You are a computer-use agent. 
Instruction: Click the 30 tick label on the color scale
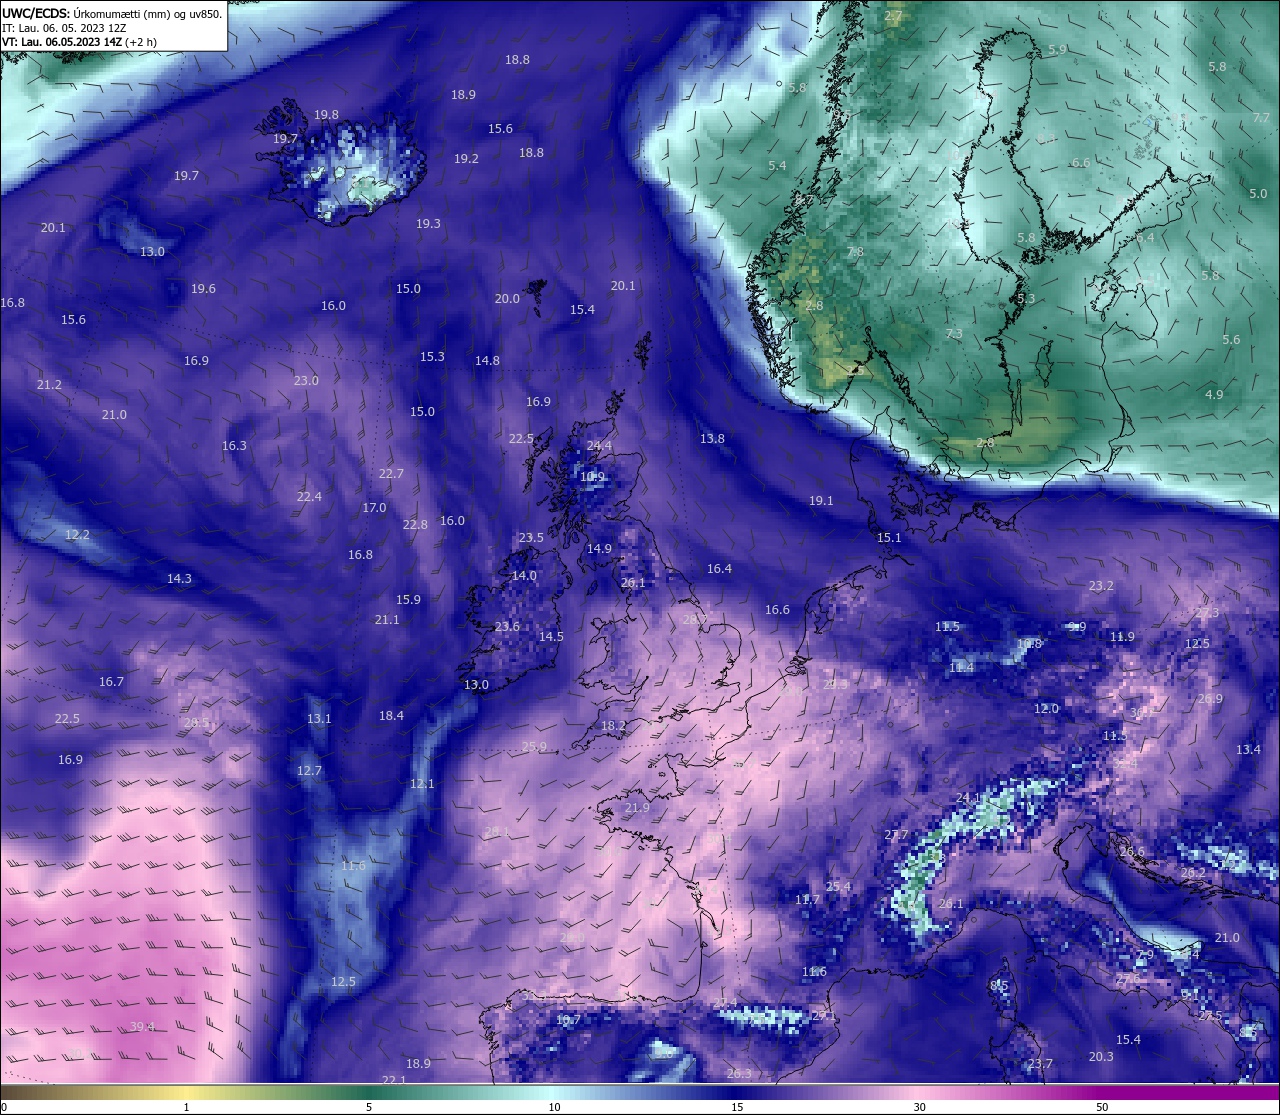coord(919,1107)
